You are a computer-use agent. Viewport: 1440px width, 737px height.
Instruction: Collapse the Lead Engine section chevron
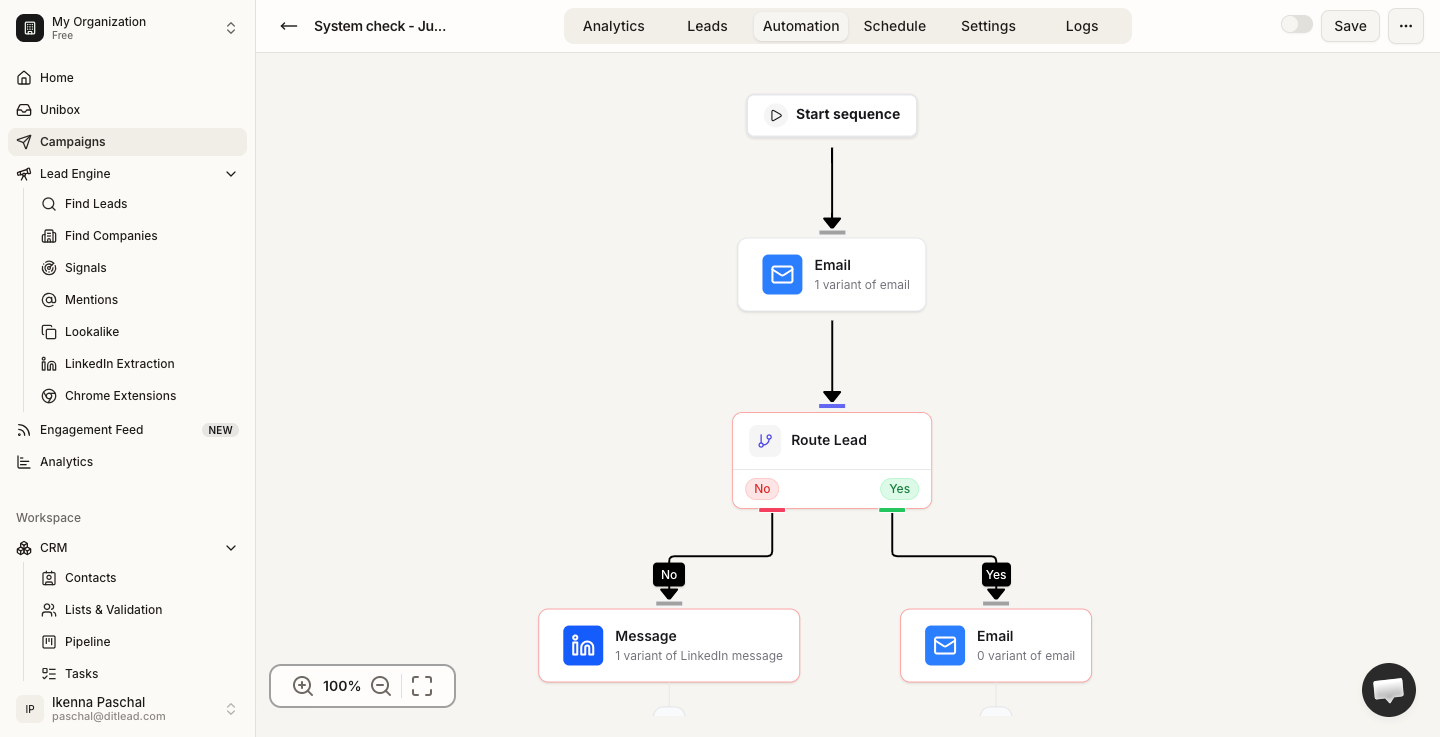point(231,174)
